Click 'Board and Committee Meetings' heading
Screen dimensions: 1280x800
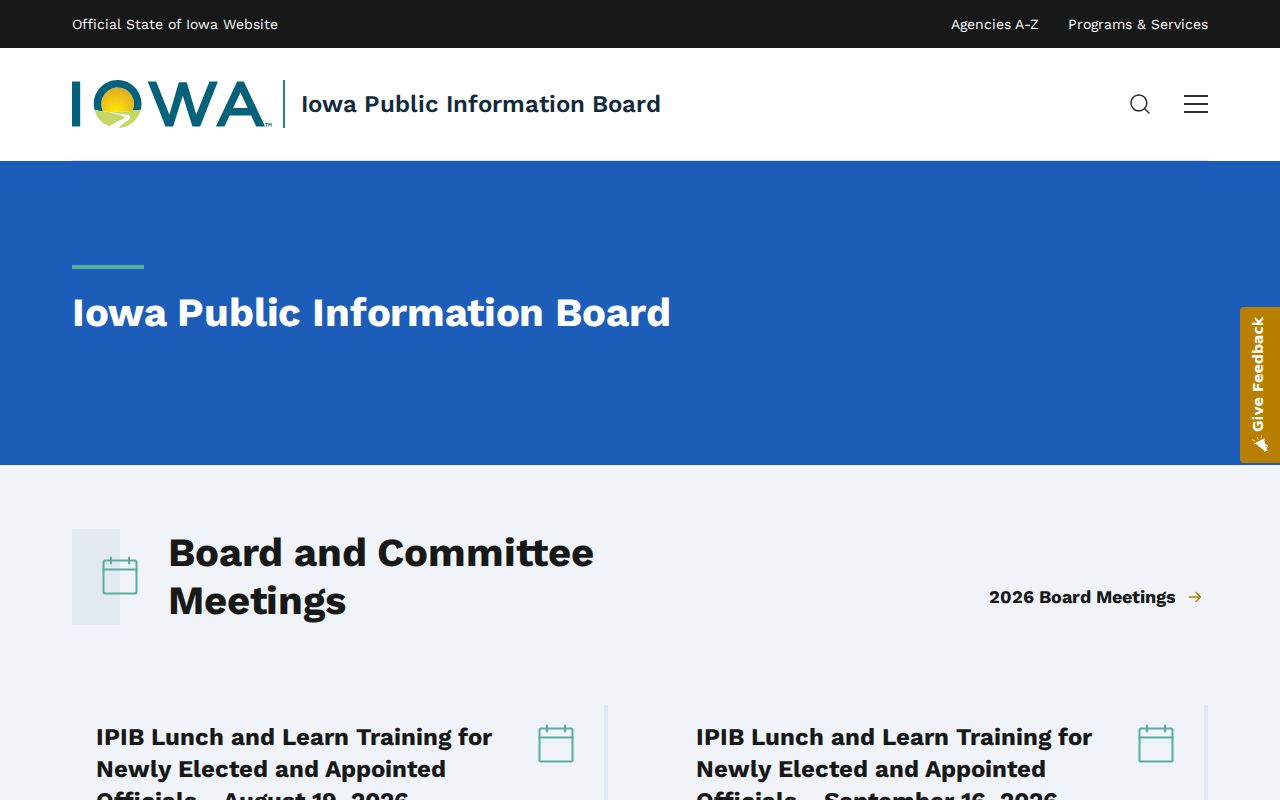pyautogui.click(x=381, y=577)
